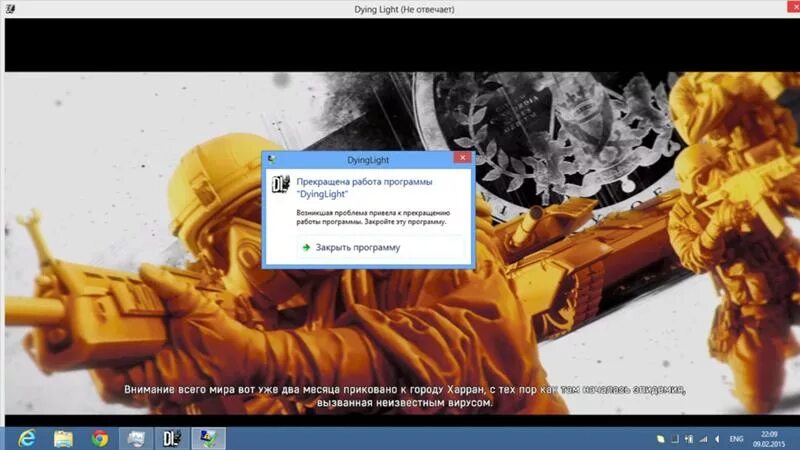
Task: Open the network signal icon in the tray
Action: click(704, 439)
